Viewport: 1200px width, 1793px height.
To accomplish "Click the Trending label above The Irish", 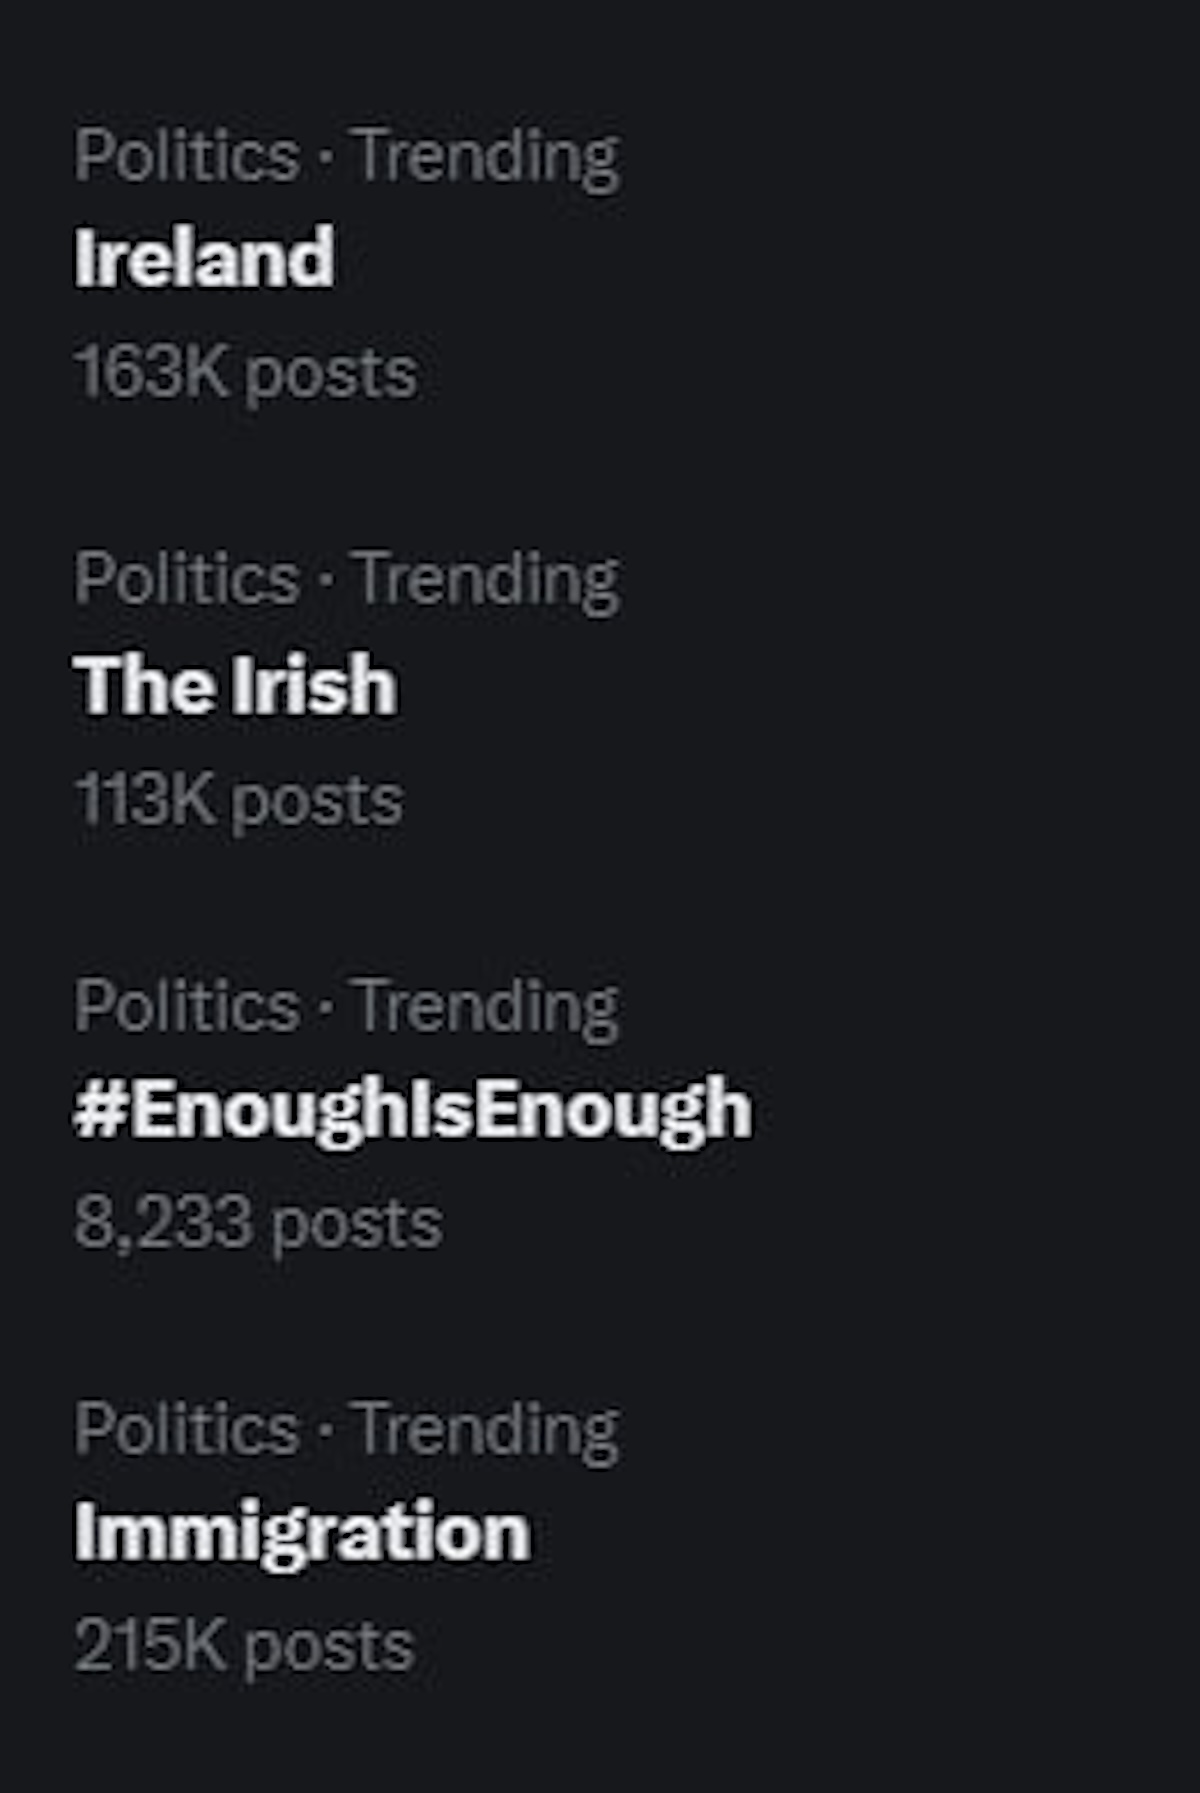I will (x=488, y=581).
